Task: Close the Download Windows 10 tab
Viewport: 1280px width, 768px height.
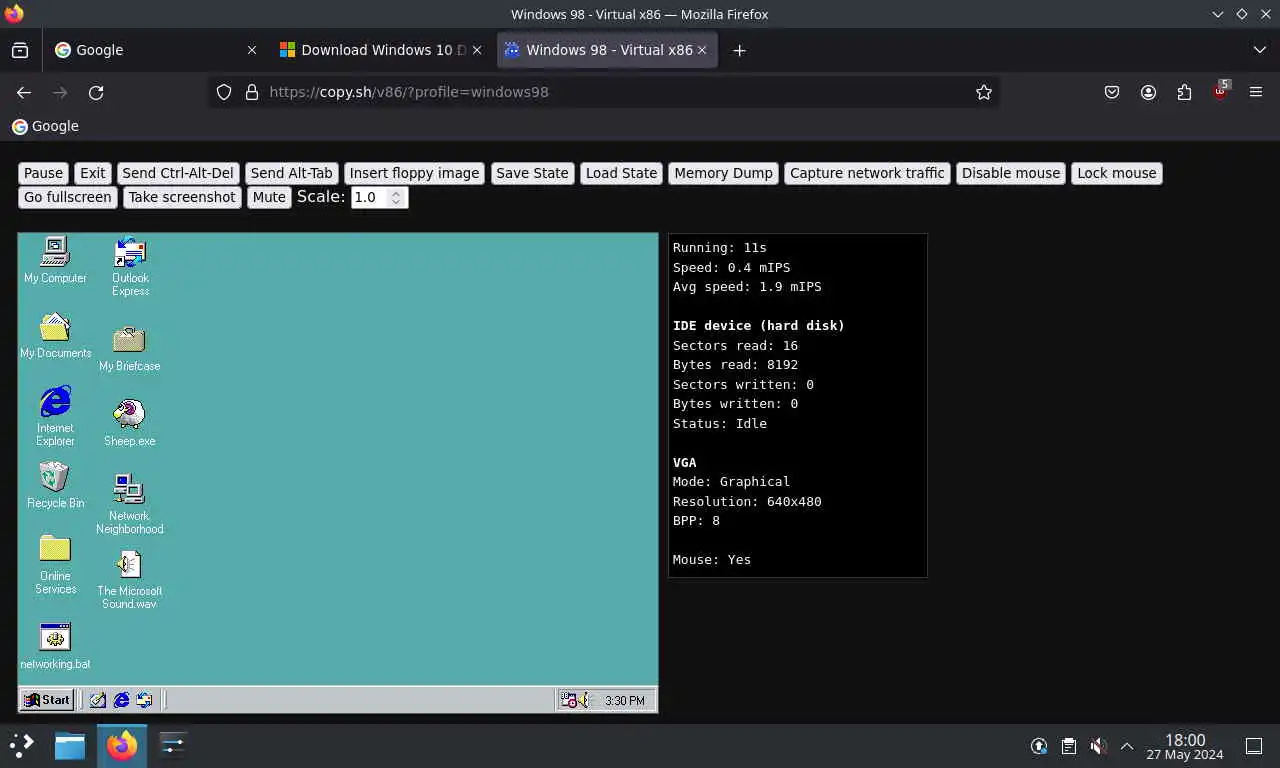Action: point(477,50)
